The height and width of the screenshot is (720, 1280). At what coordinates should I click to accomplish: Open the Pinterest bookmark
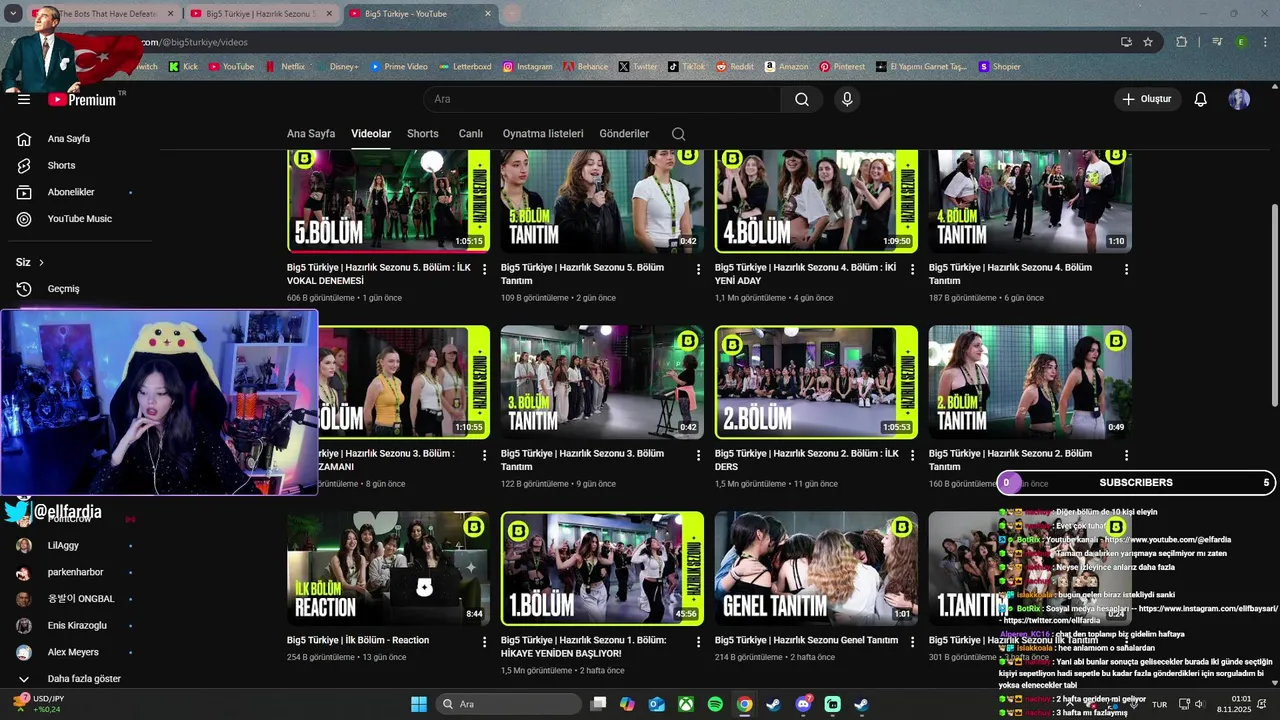842,67
